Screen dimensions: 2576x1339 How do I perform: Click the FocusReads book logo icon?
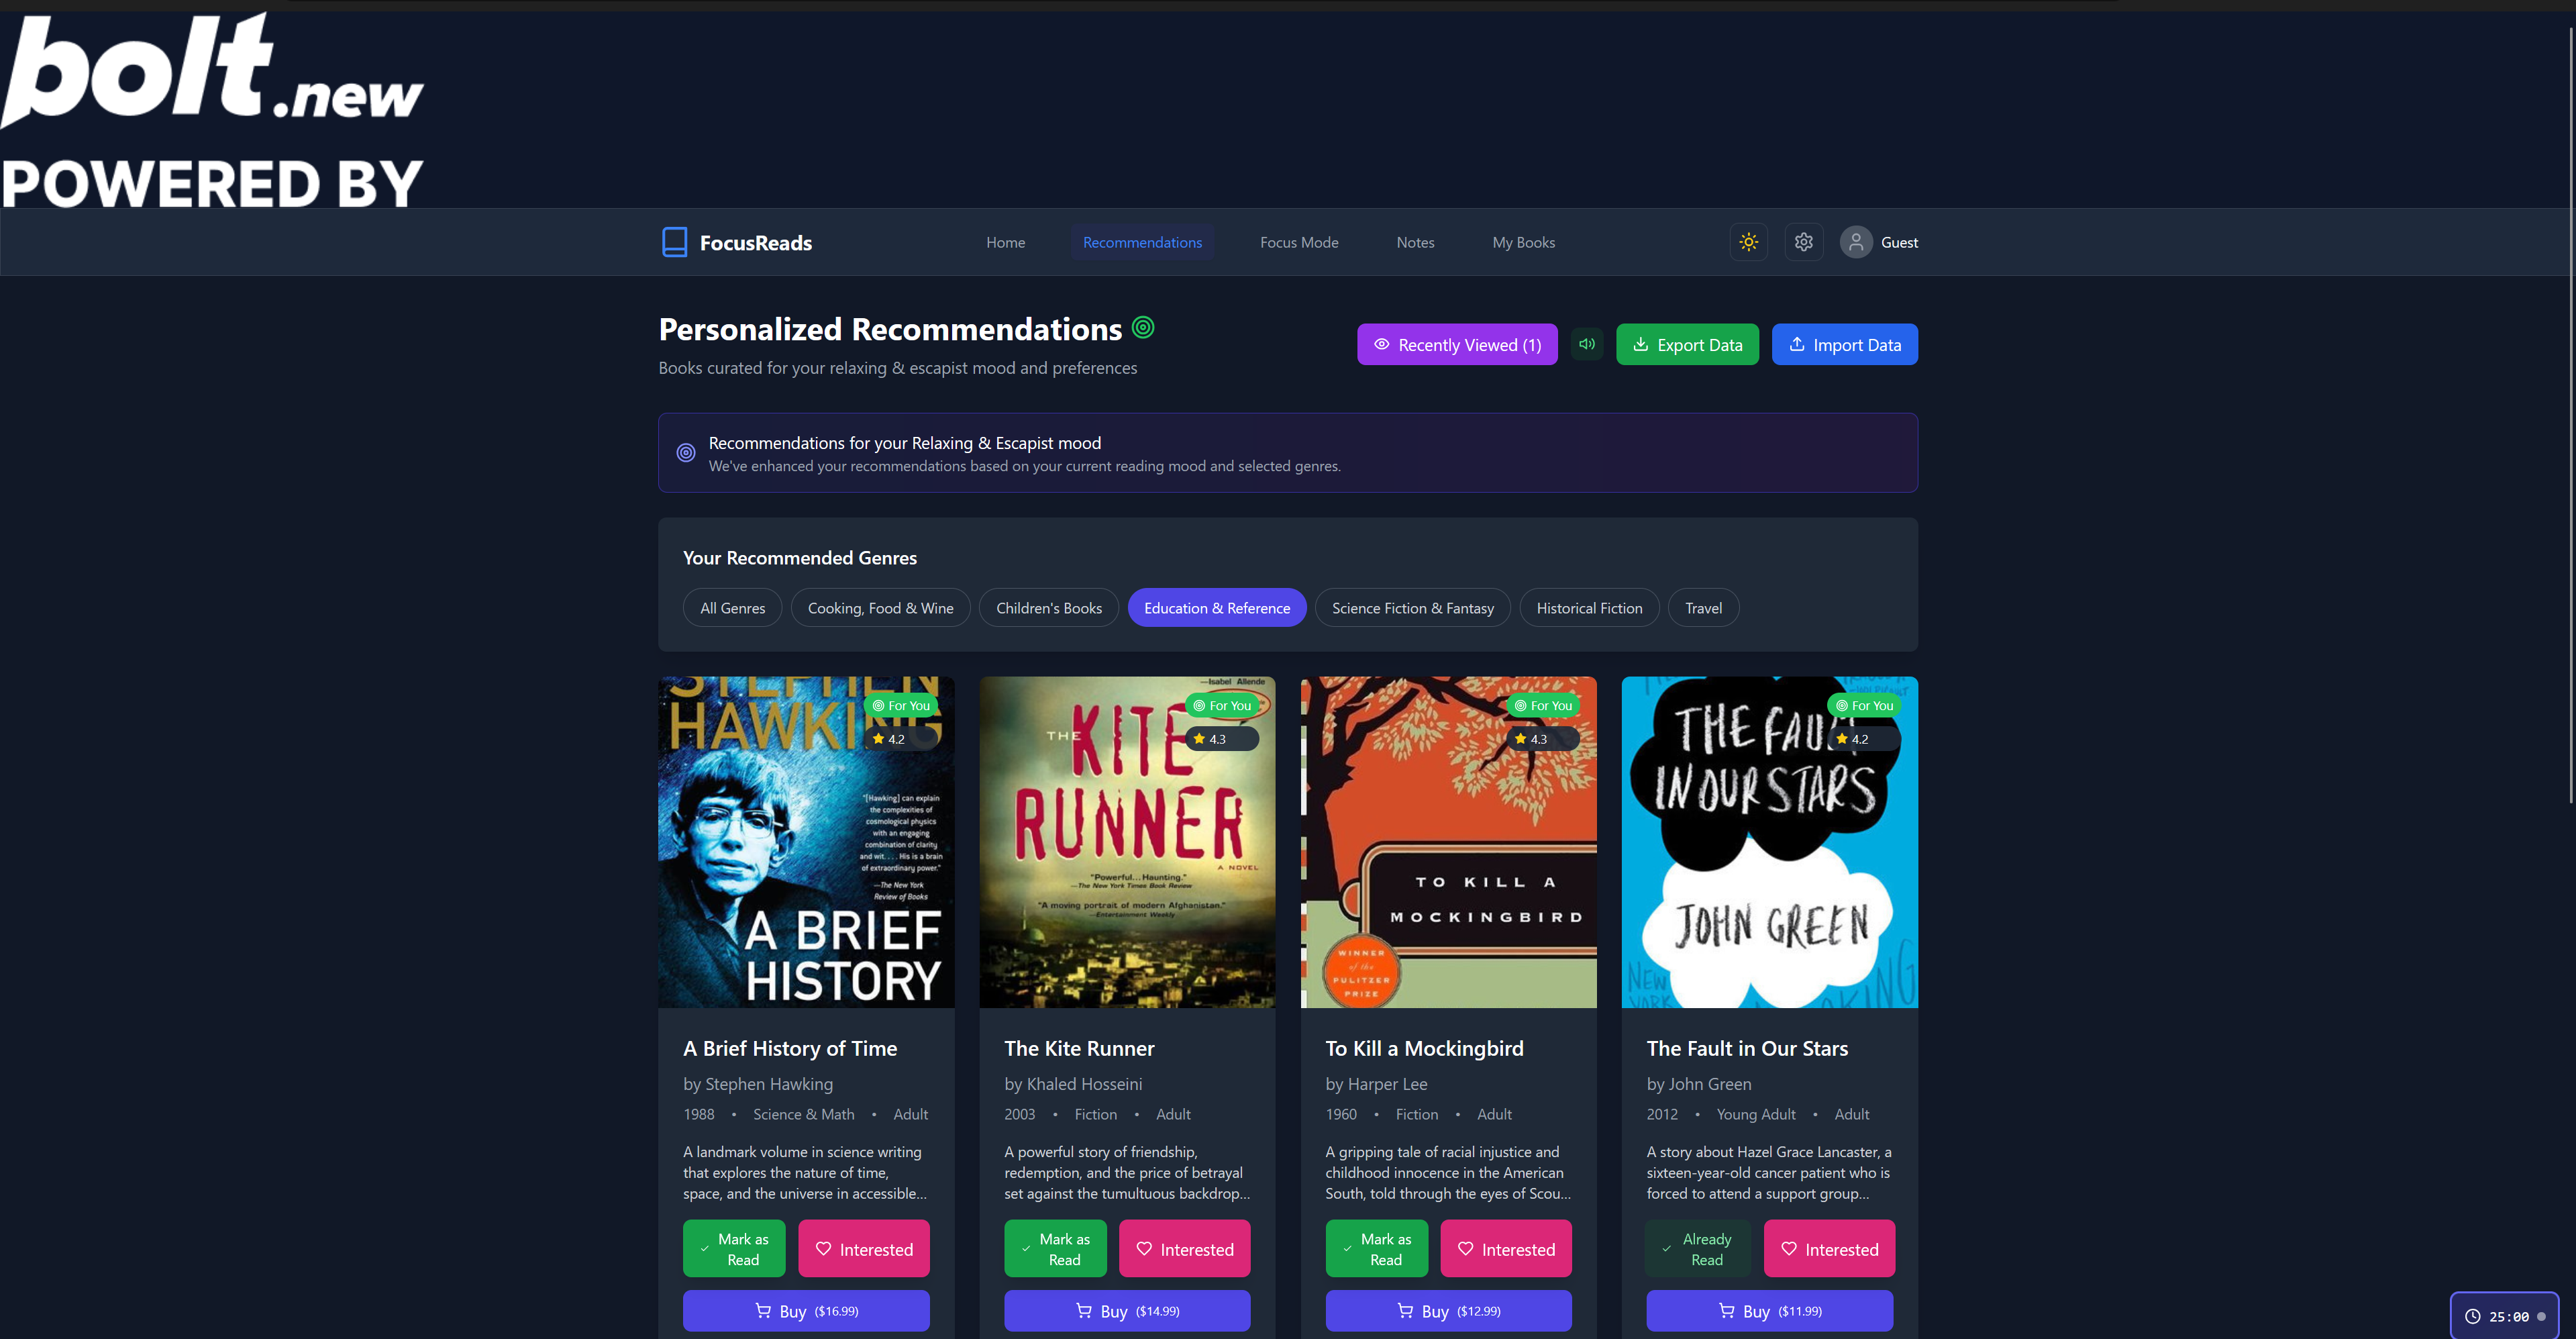tap(675, 242)
